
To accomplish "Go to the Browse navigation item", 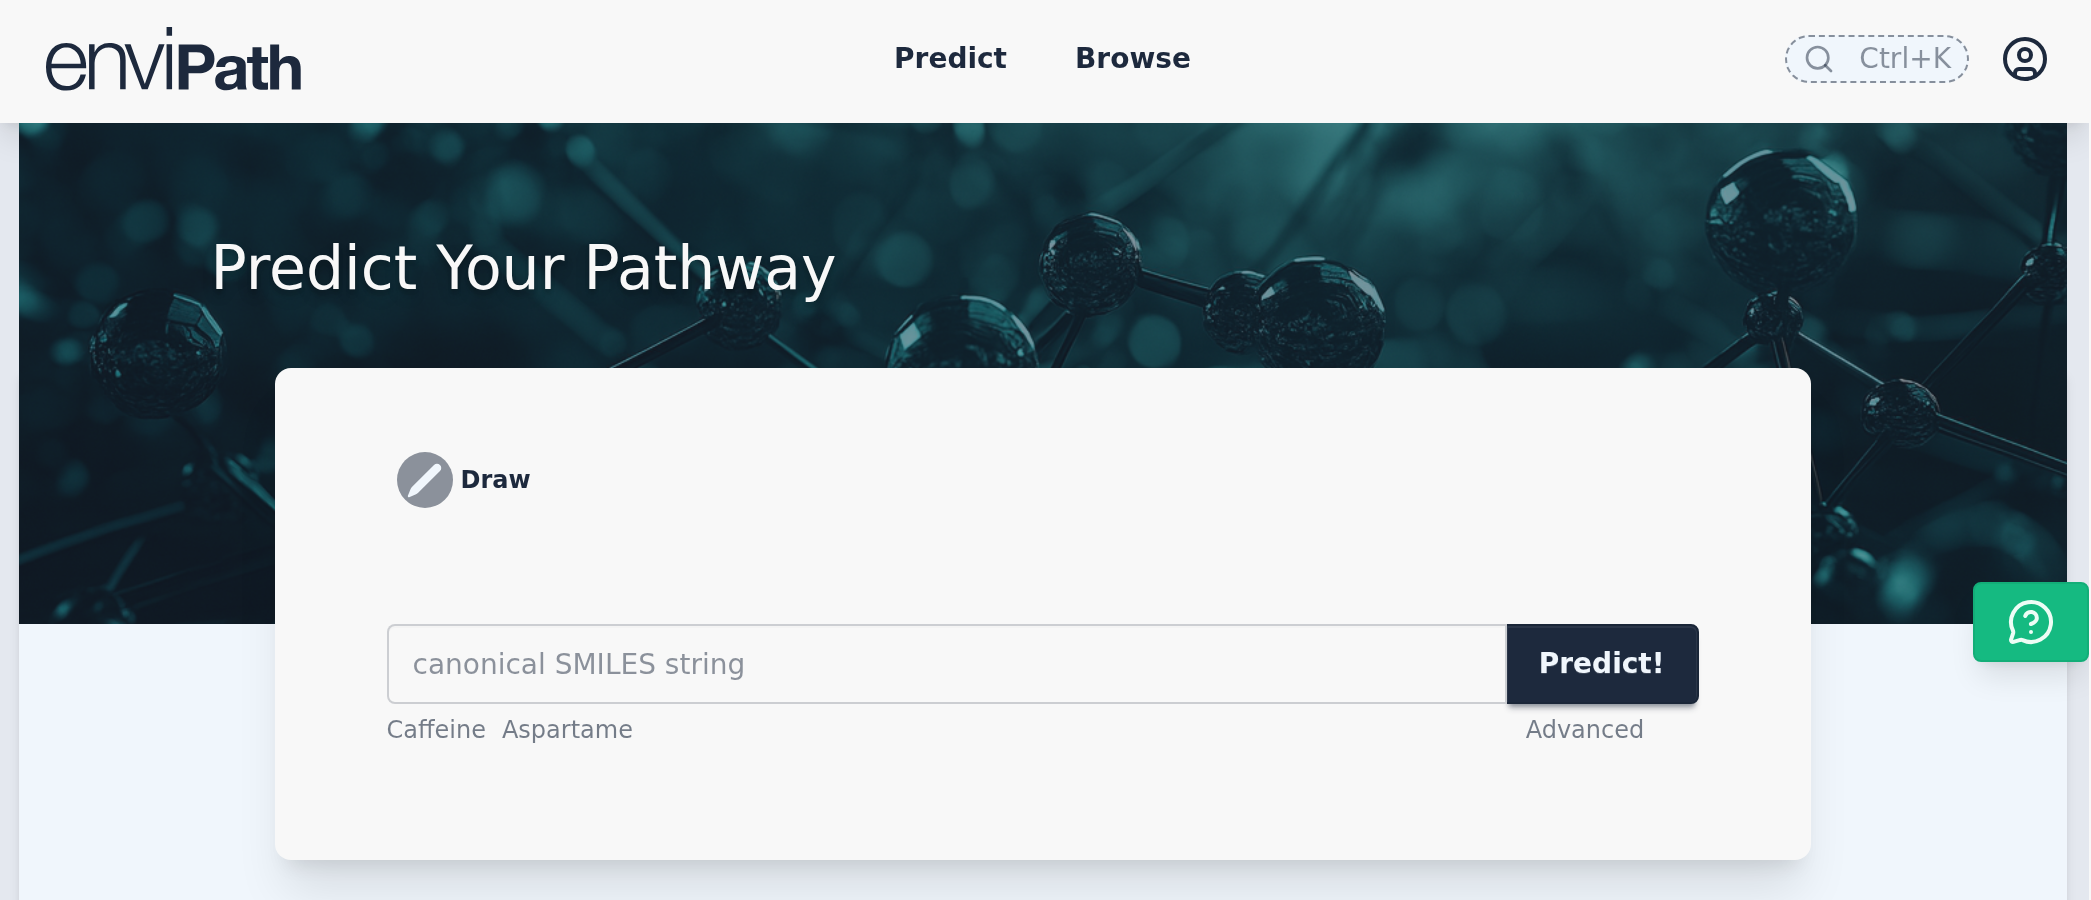I will [1132, 58].
